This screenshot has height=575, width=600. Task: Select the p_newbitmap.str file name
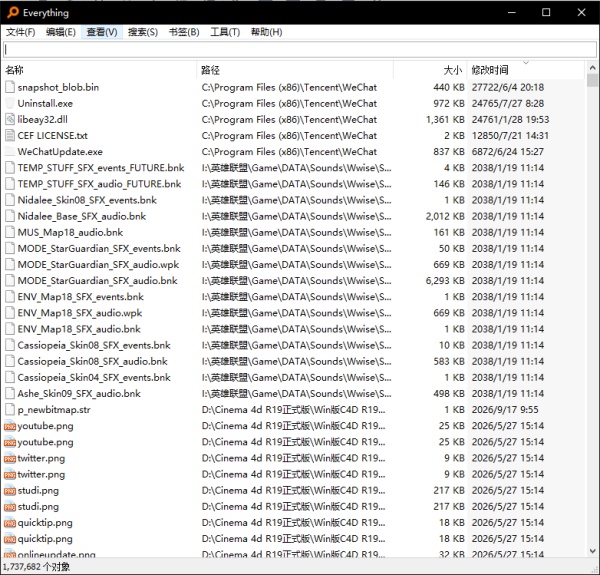click(x=54, y=410)
